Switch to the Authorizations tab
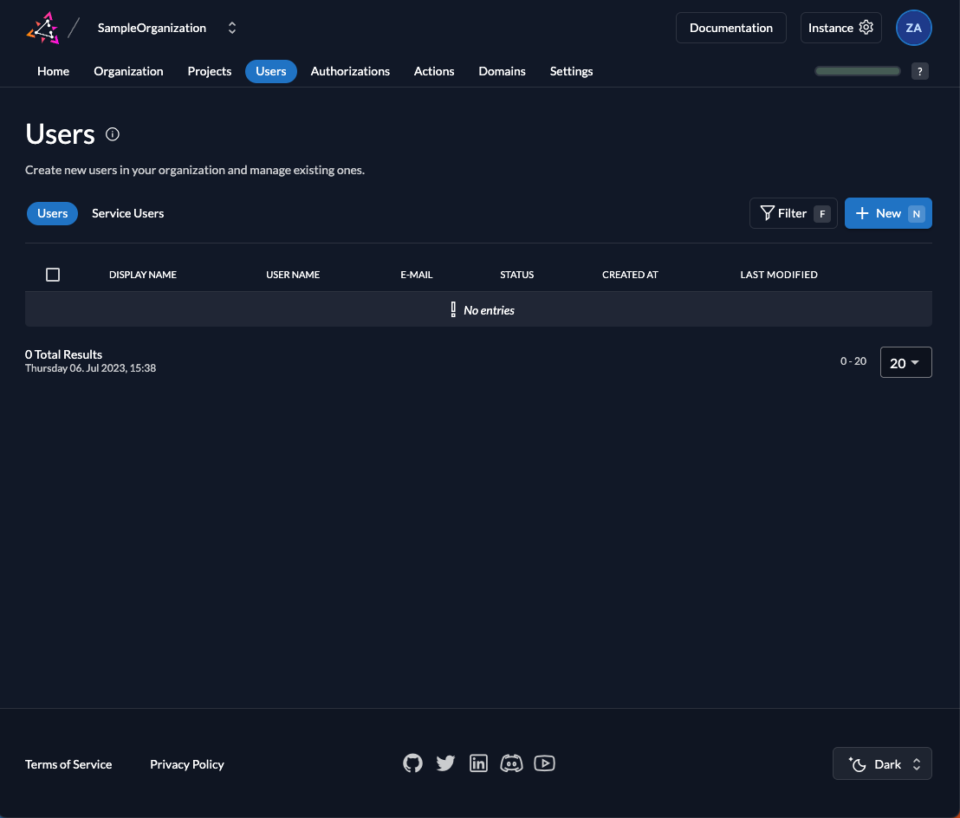 [x=350, y=71]
